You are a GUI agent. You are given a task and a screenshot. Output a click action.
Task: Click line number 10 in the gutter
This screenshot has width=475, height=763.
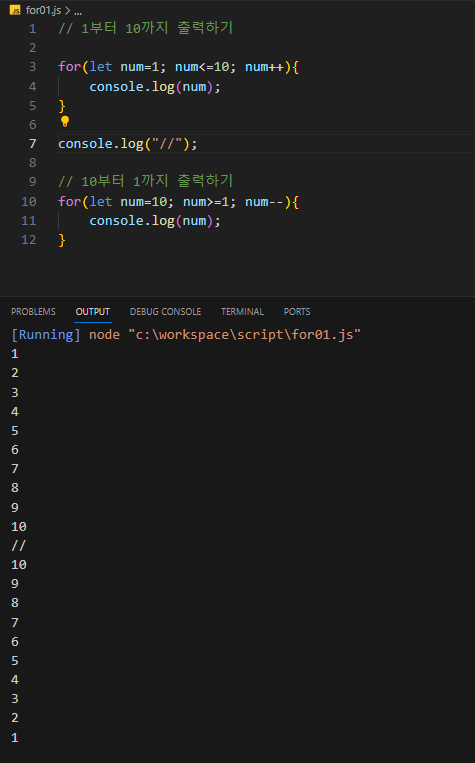coord(29,201)
